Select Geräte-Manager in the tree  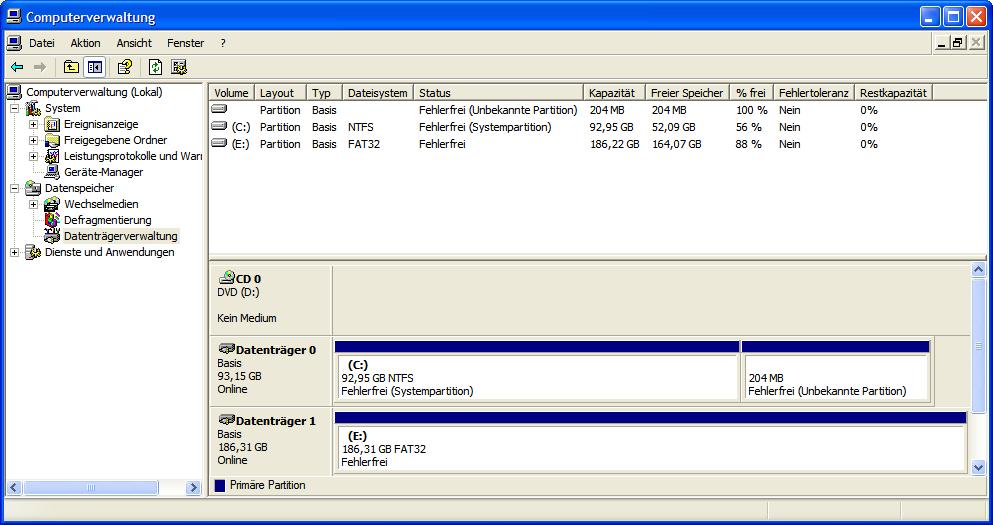pyautogui.click(x=103, y=172)
